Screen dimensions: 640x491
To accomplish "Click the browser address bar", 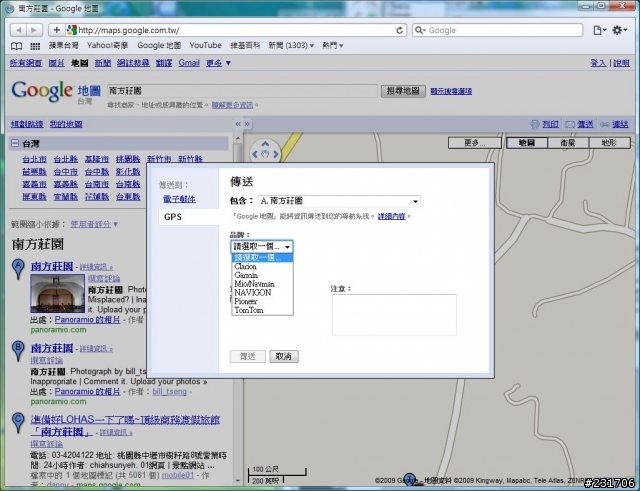I will pos(236,30).
